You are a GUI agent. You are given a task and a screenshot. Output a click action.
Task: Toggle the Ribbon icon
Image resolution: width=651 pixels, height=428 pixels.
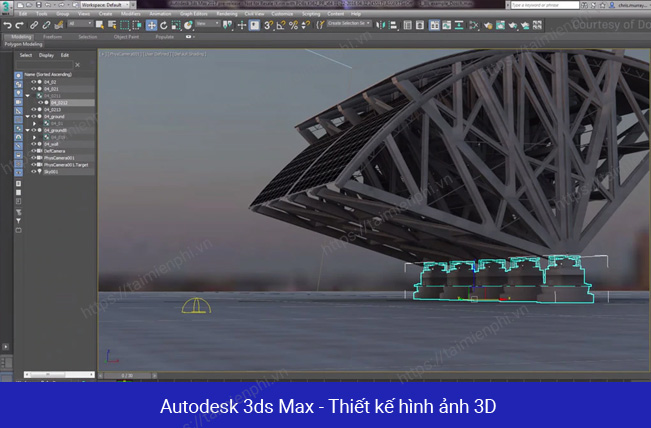click(434, 25)
